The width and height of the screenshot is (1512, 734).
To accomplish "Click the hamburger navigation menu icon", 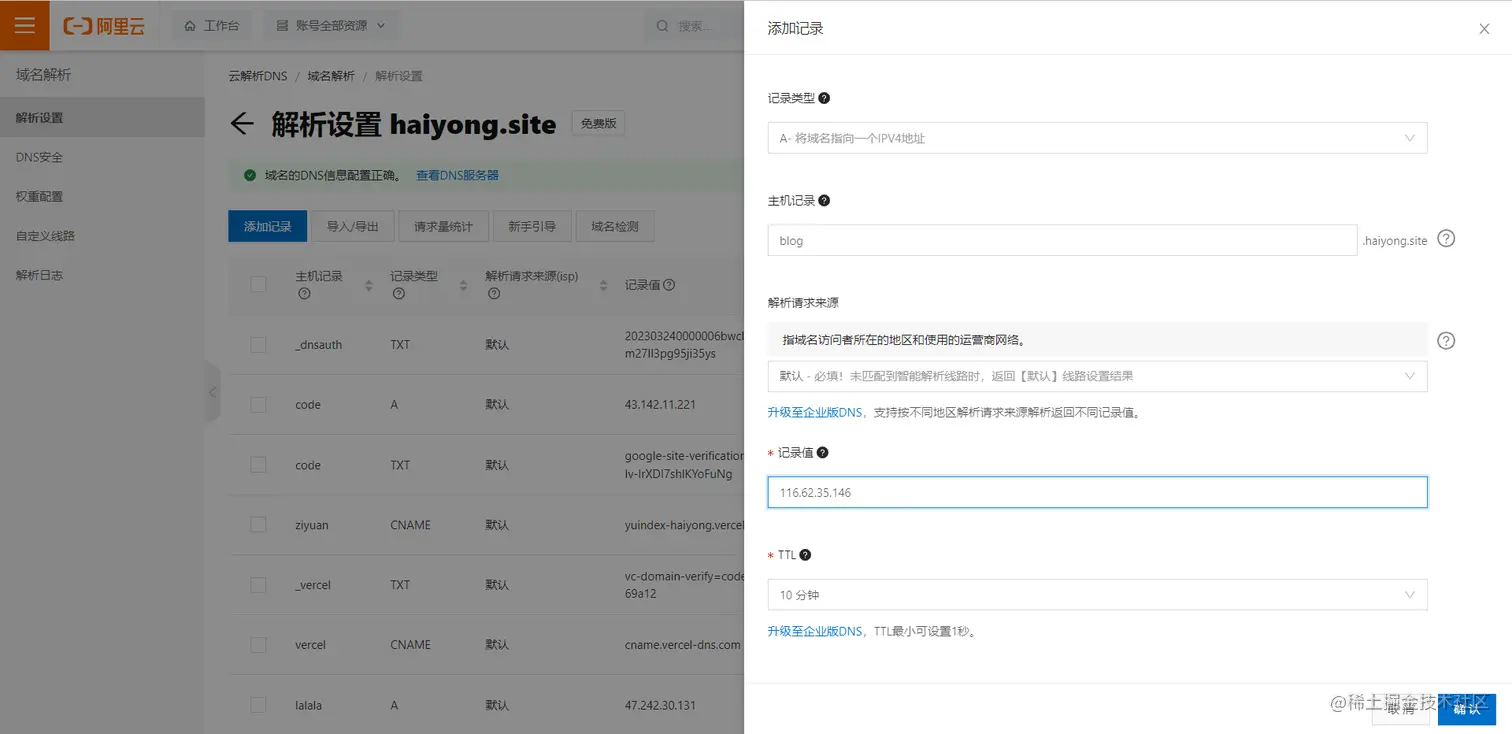I will [x=24, y=24].
